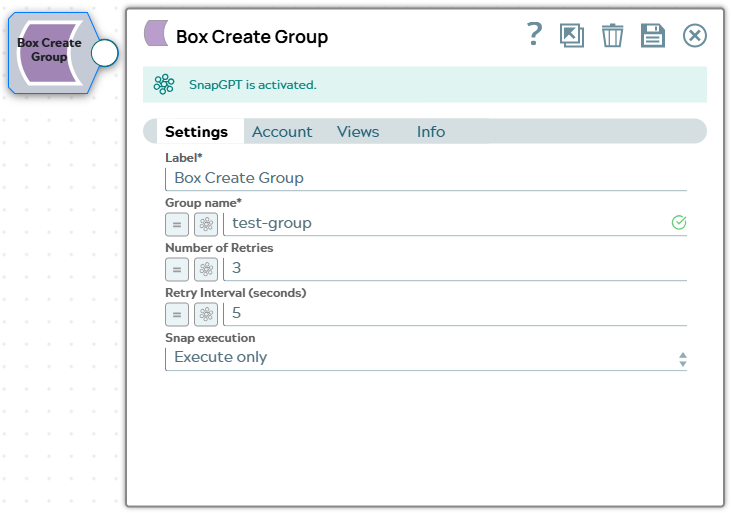Switch to the Views tab
Image resolution: width=732 pixels, height=513 pixels.
(x=358, y=132)
